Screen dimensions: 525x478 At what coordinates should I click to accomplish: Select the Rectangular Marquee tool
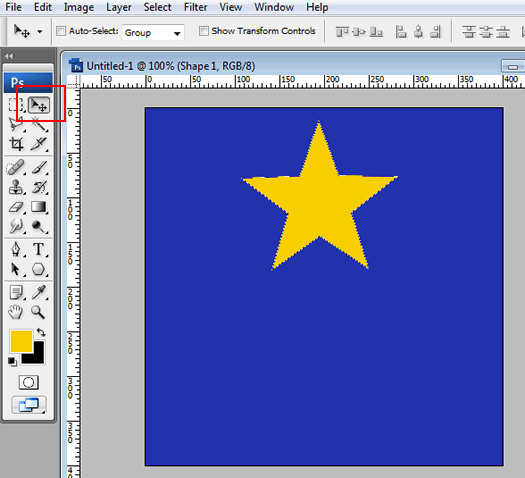click(15, 105)
